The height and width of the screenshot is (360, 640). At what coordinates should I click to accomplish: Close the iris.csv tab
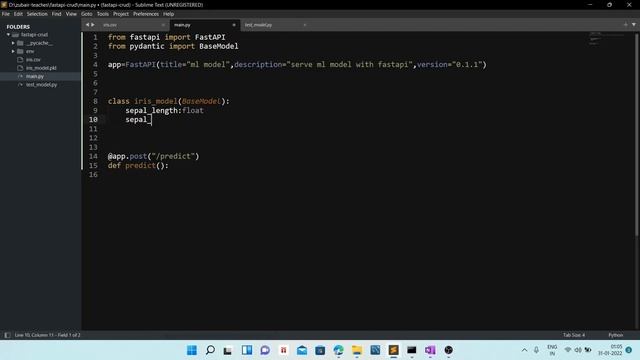[163, 25]
